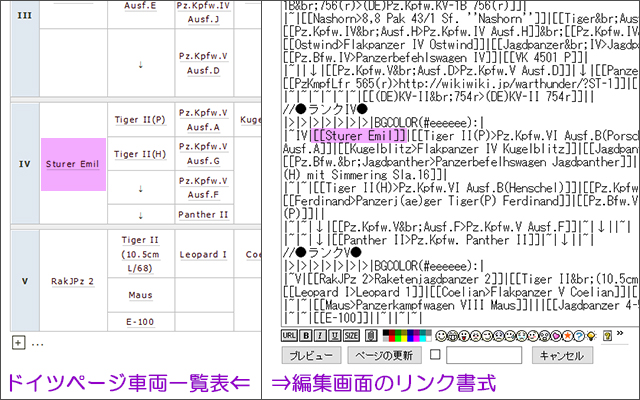Insert the big grin emoticon

452,336
